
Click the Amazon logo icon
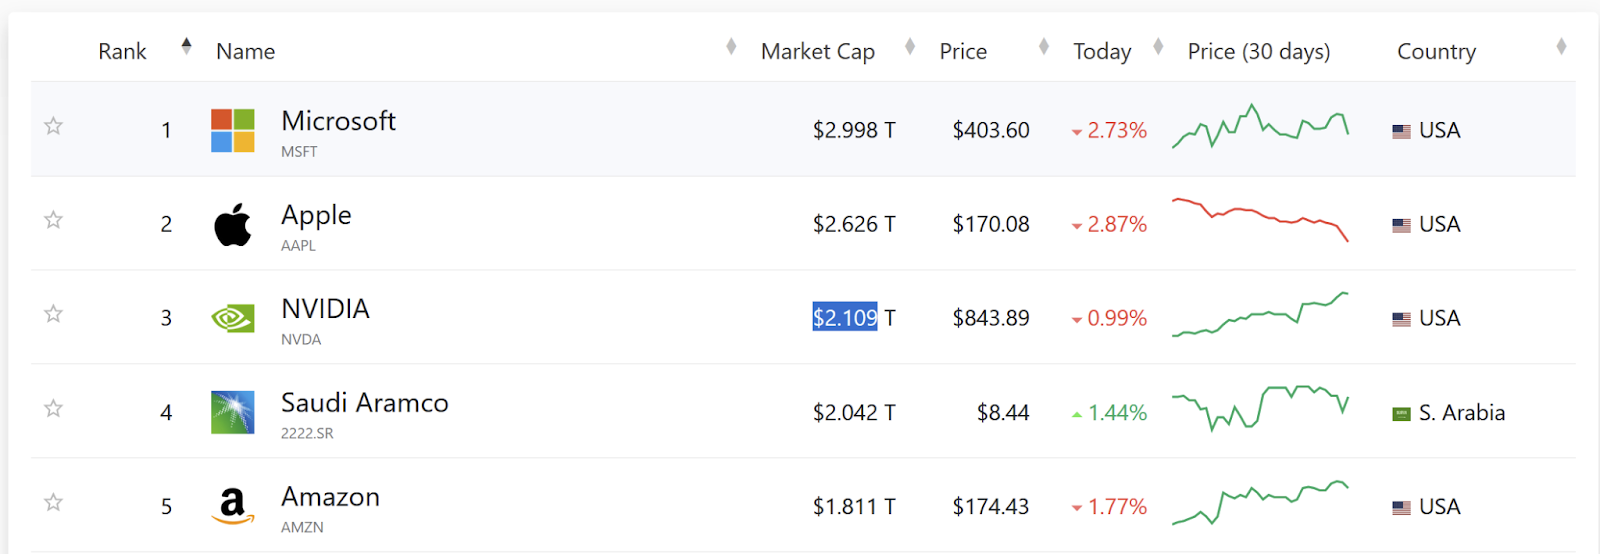[x=233, y=506]
